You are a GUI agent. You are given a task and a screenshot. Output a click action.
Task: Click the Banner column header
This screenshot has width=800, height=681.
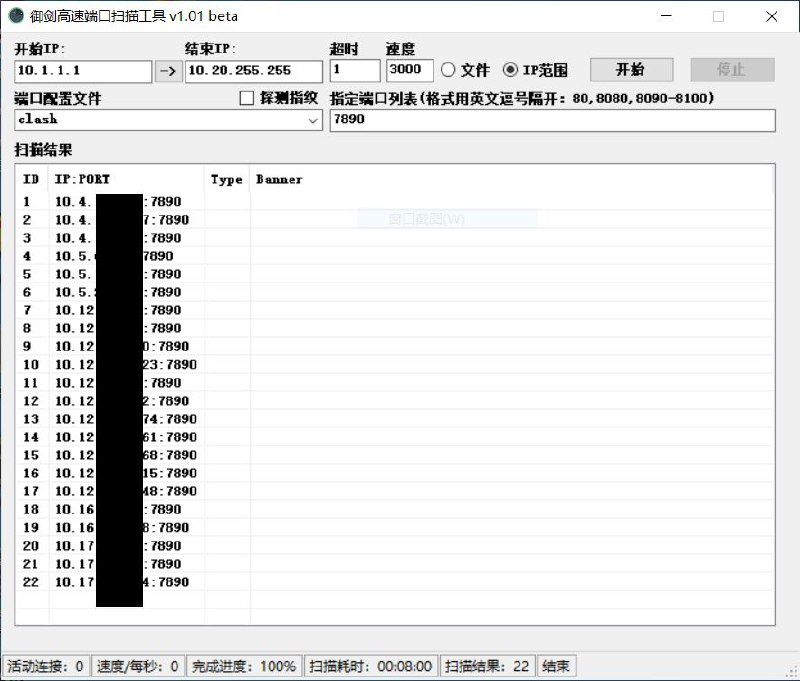pyautogui.click(x=511, y=179)
